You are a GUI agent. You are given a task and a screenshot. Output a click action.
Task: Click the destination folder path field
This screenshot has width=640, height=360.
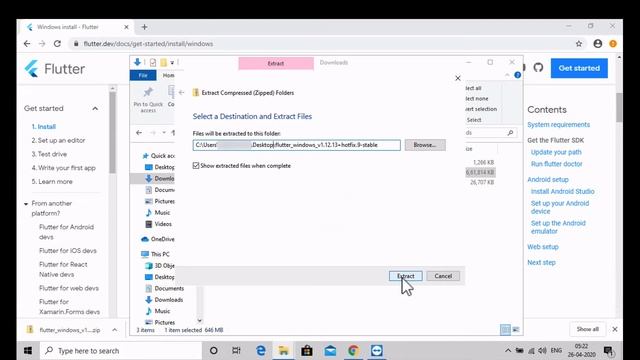pos(296,145)
